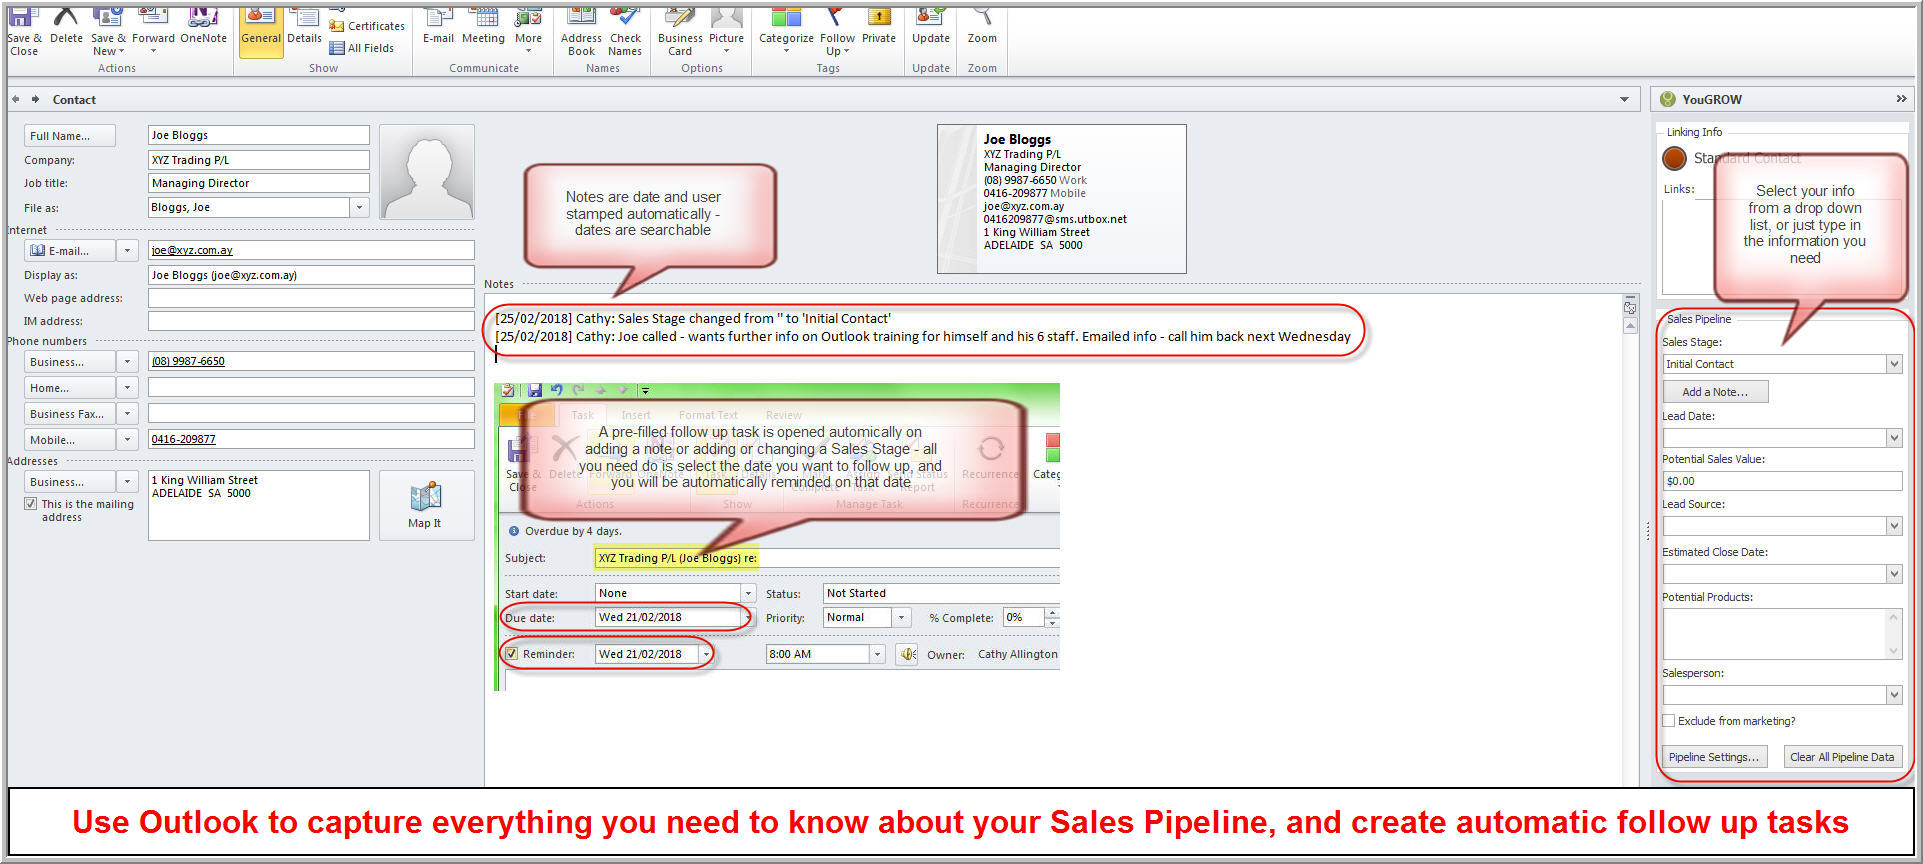This screenshot has width=1923, height=864.
Task: Open the More communicate options
Action: [x=528, y=30]
